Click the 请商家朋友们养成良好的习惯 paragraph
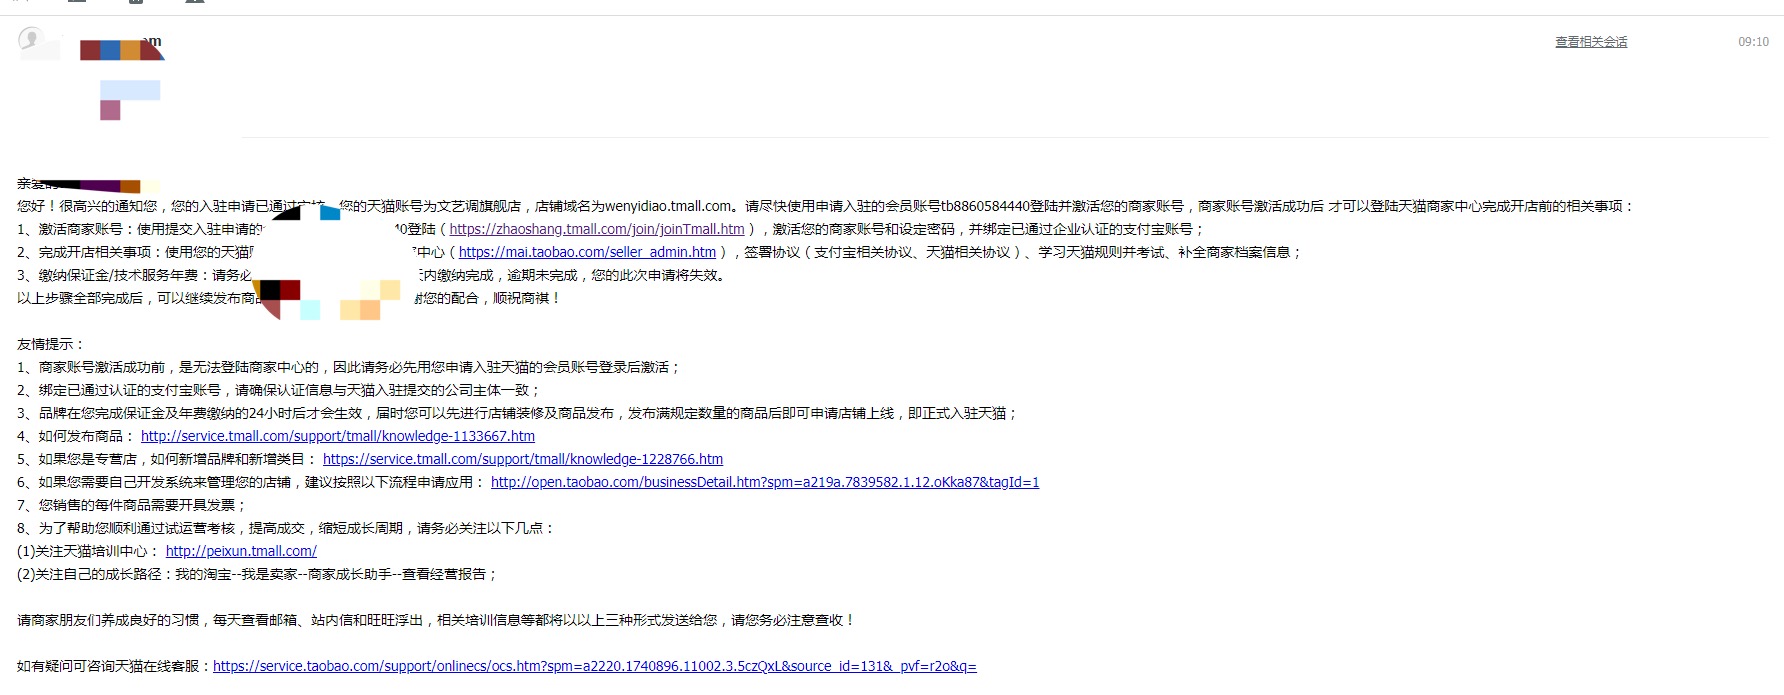Viewport: 1784px width, 695px height. point(435,621)
